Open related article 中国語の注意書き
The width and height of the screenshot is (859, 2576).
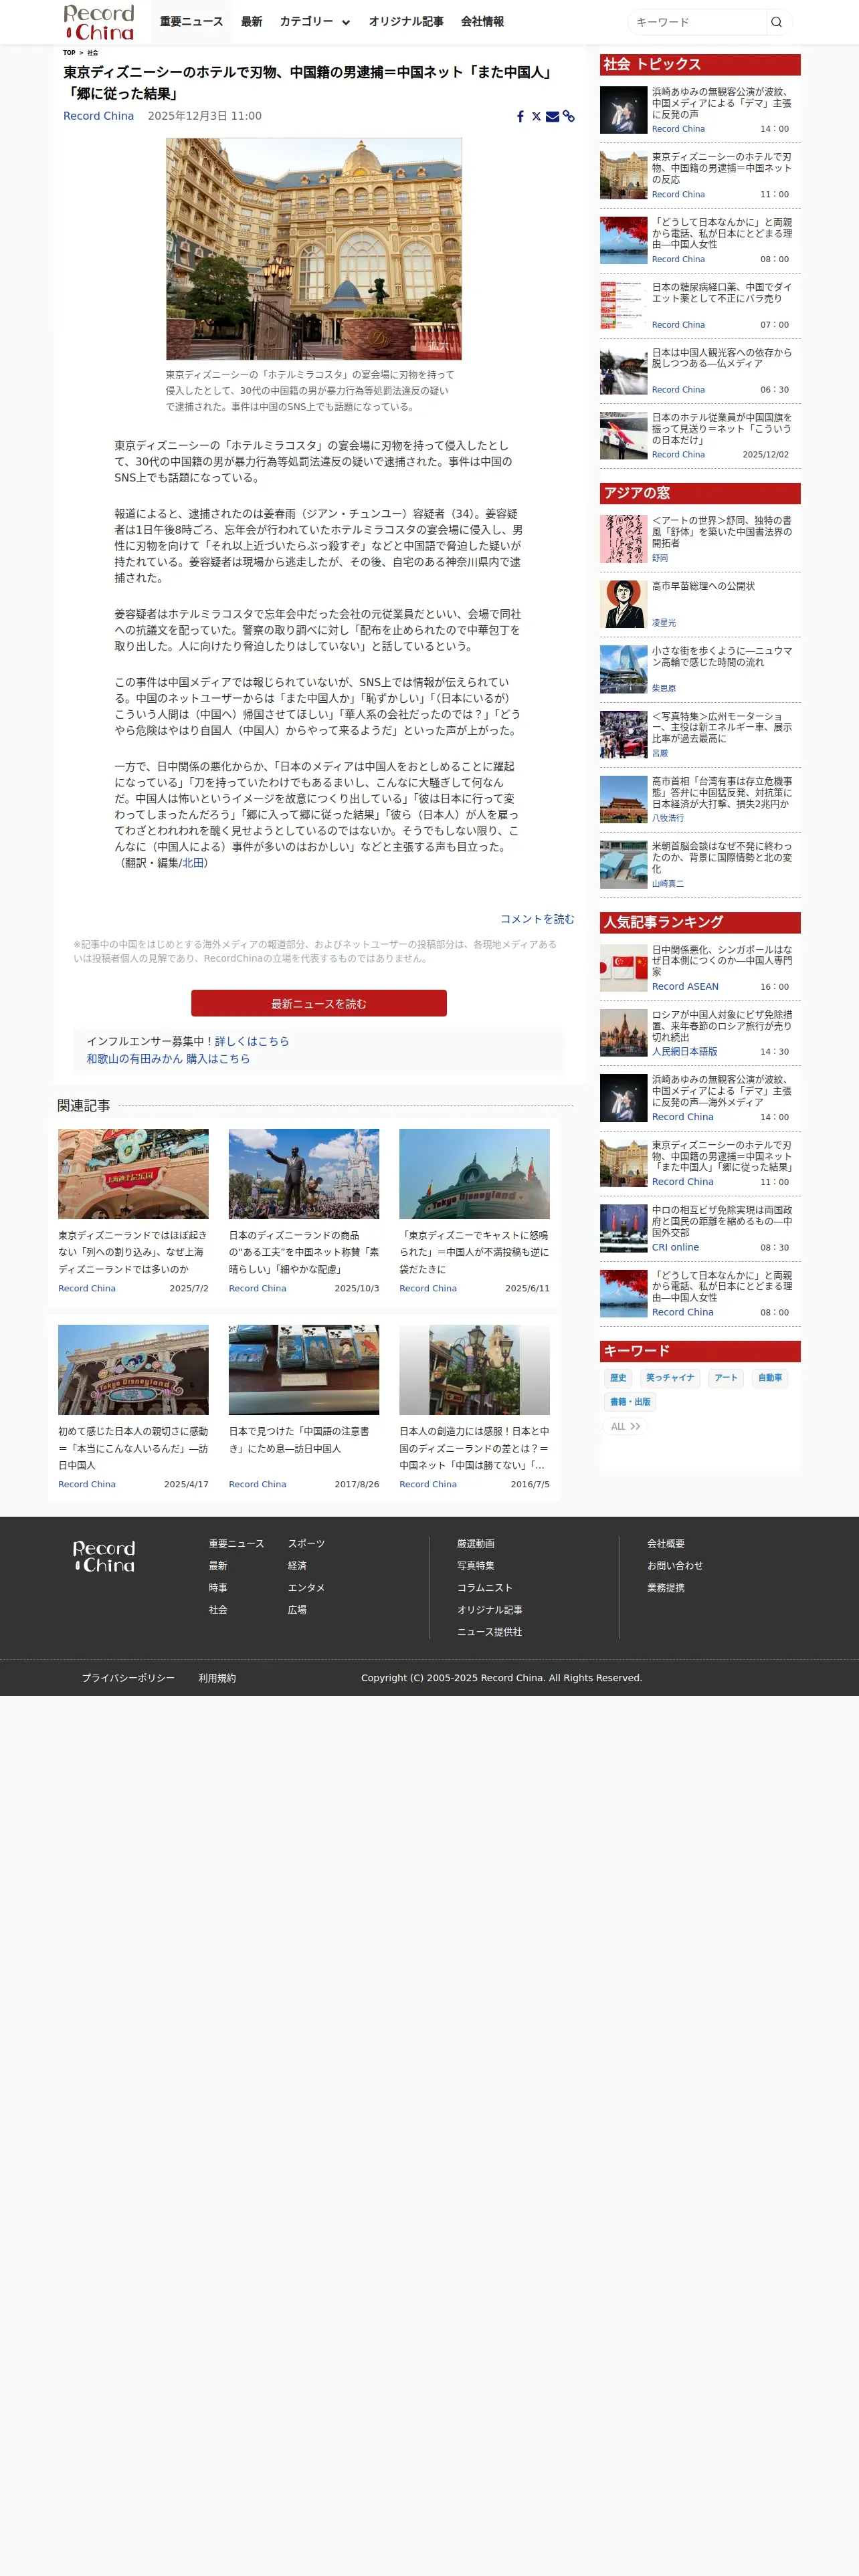click(x=304, y=1440)
